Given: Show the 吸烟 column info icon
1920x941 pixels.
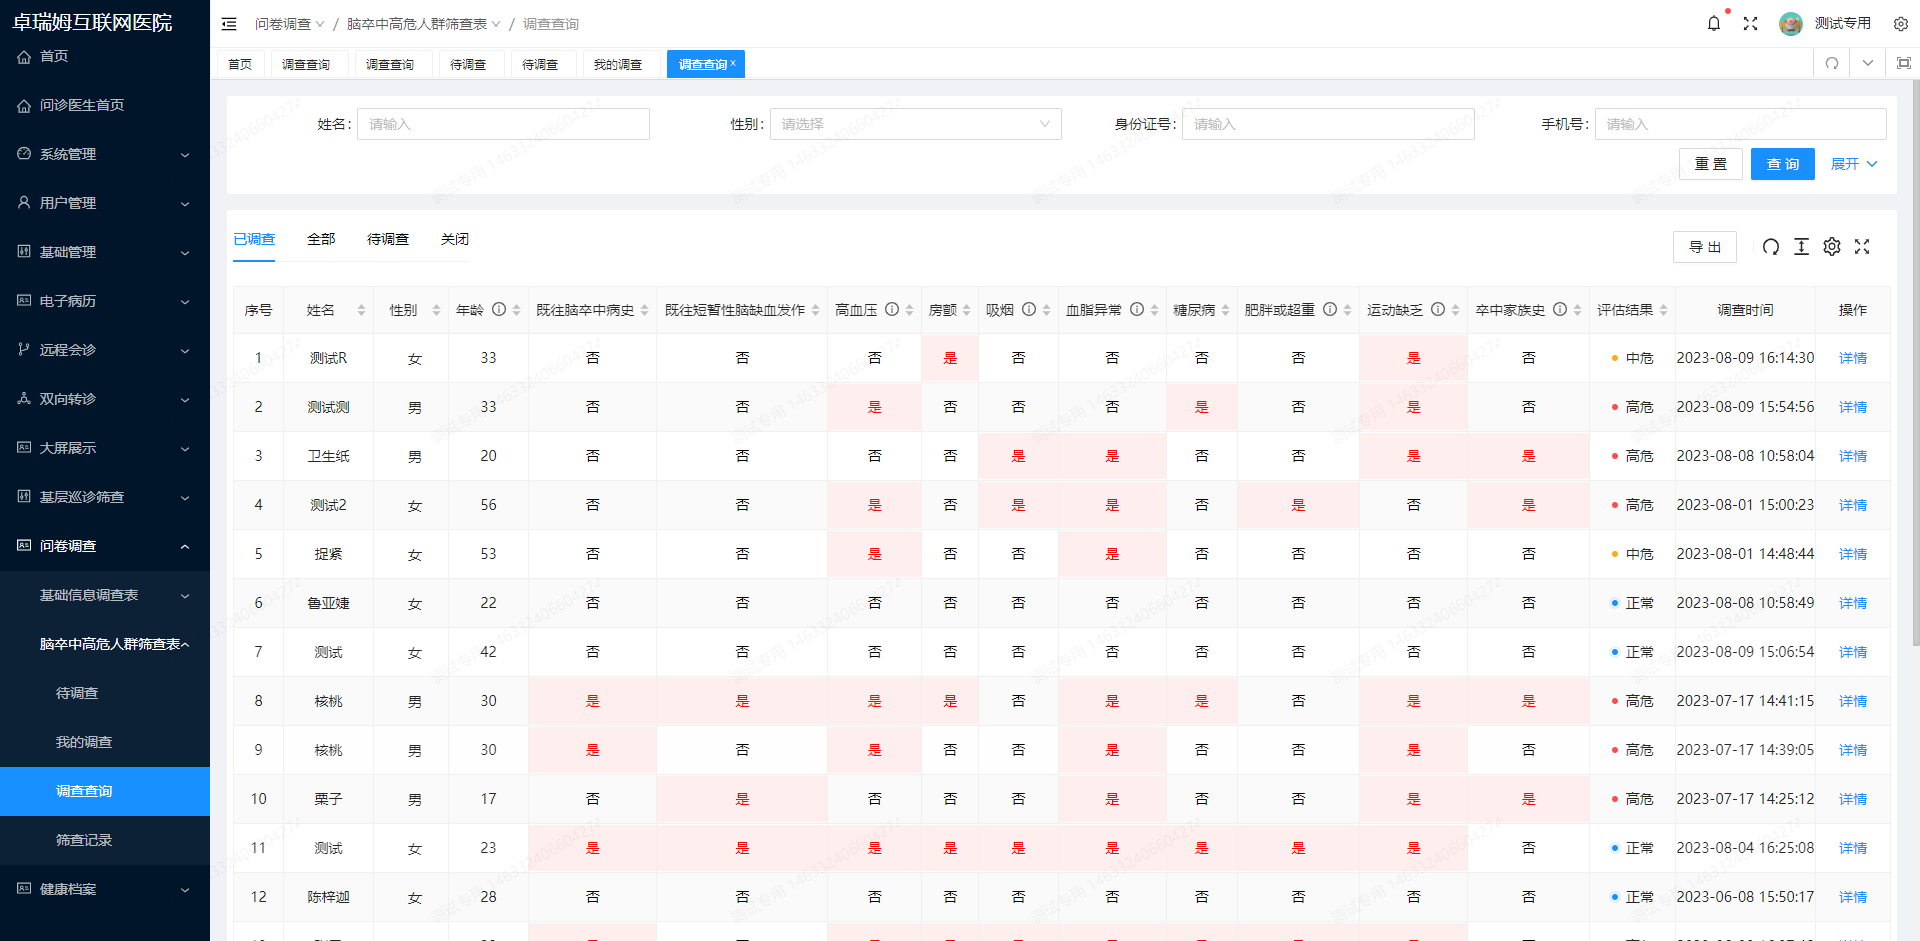Looking at the screenshot, I should coord(1028,310).
